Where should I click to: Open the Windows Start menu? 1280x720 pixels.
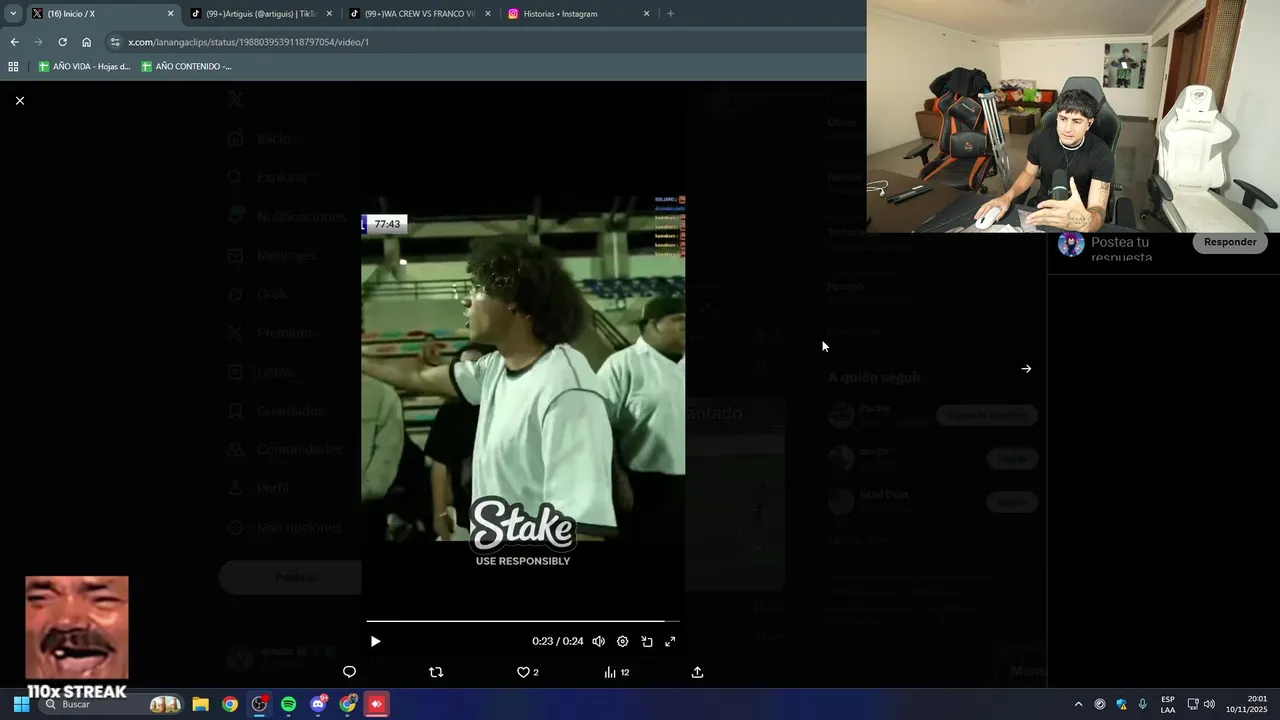[x=21, y=704]
